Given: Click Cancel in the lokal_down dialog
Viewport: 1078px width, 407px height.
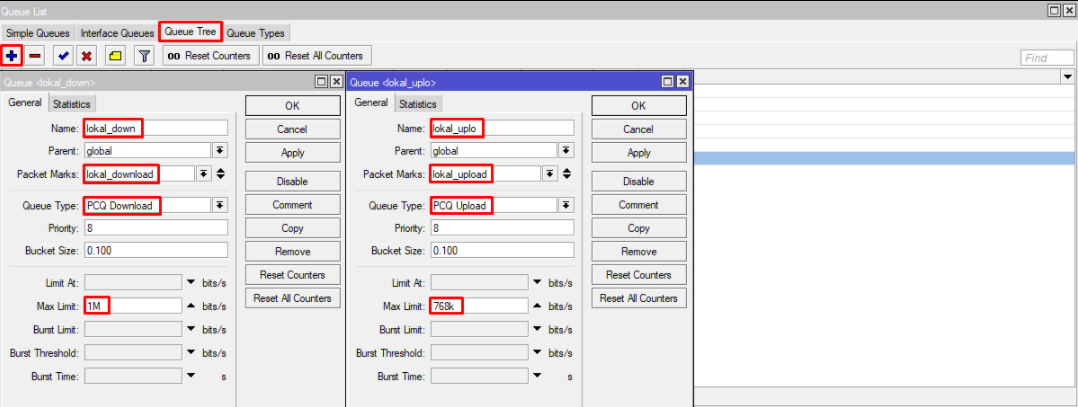Looking at the screenshot, I should coord(293,129).
